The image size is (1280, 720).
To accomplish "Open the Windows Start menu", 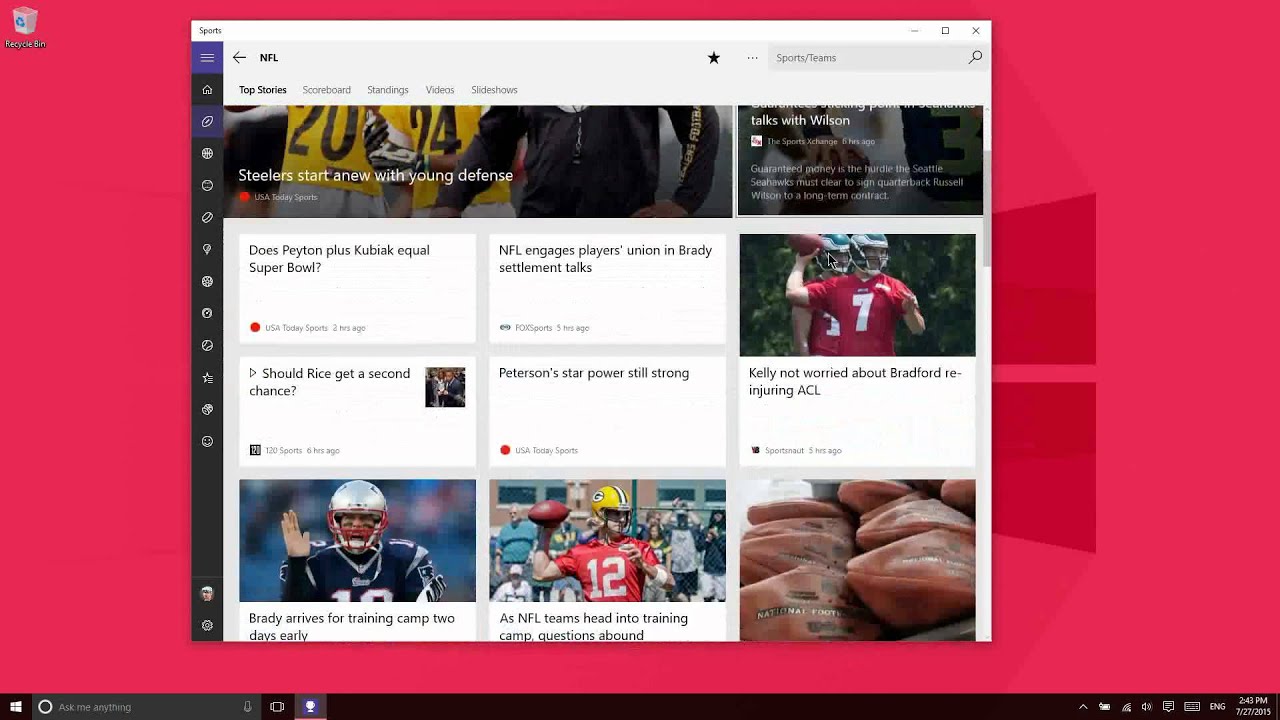I will click(16, 706).
